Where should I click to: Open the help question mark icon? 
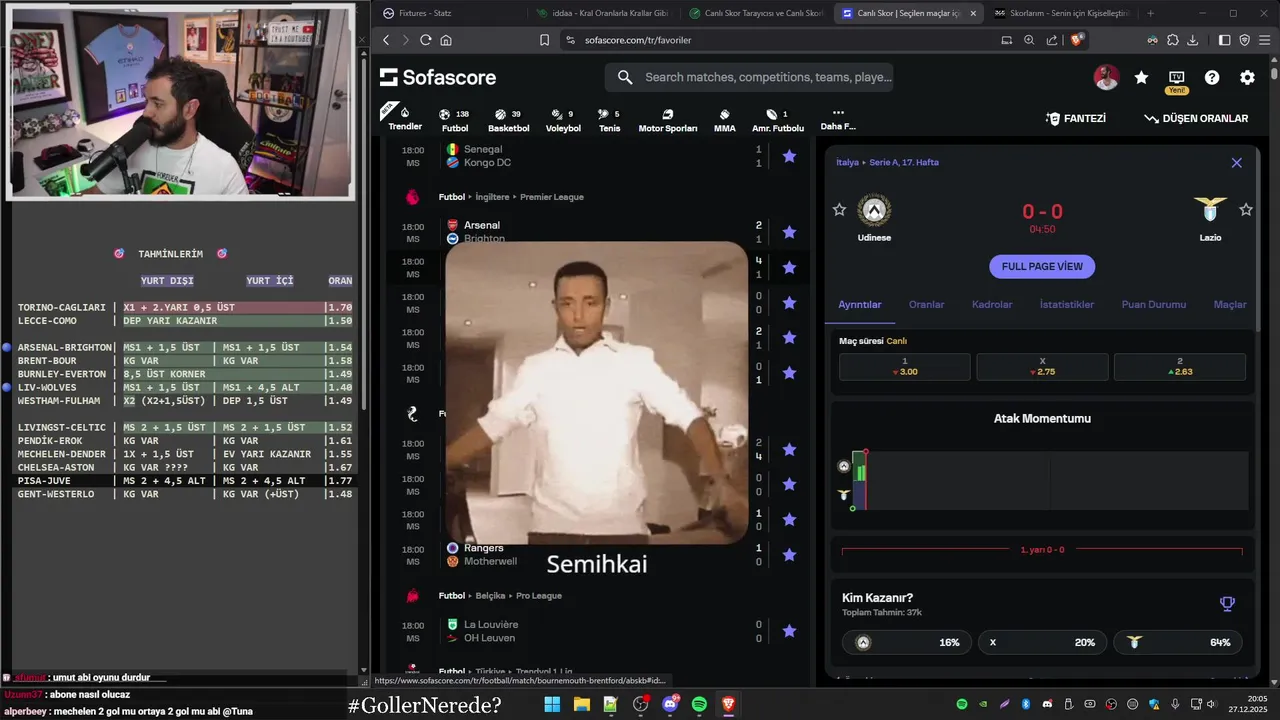click(x=1212, y=77)
